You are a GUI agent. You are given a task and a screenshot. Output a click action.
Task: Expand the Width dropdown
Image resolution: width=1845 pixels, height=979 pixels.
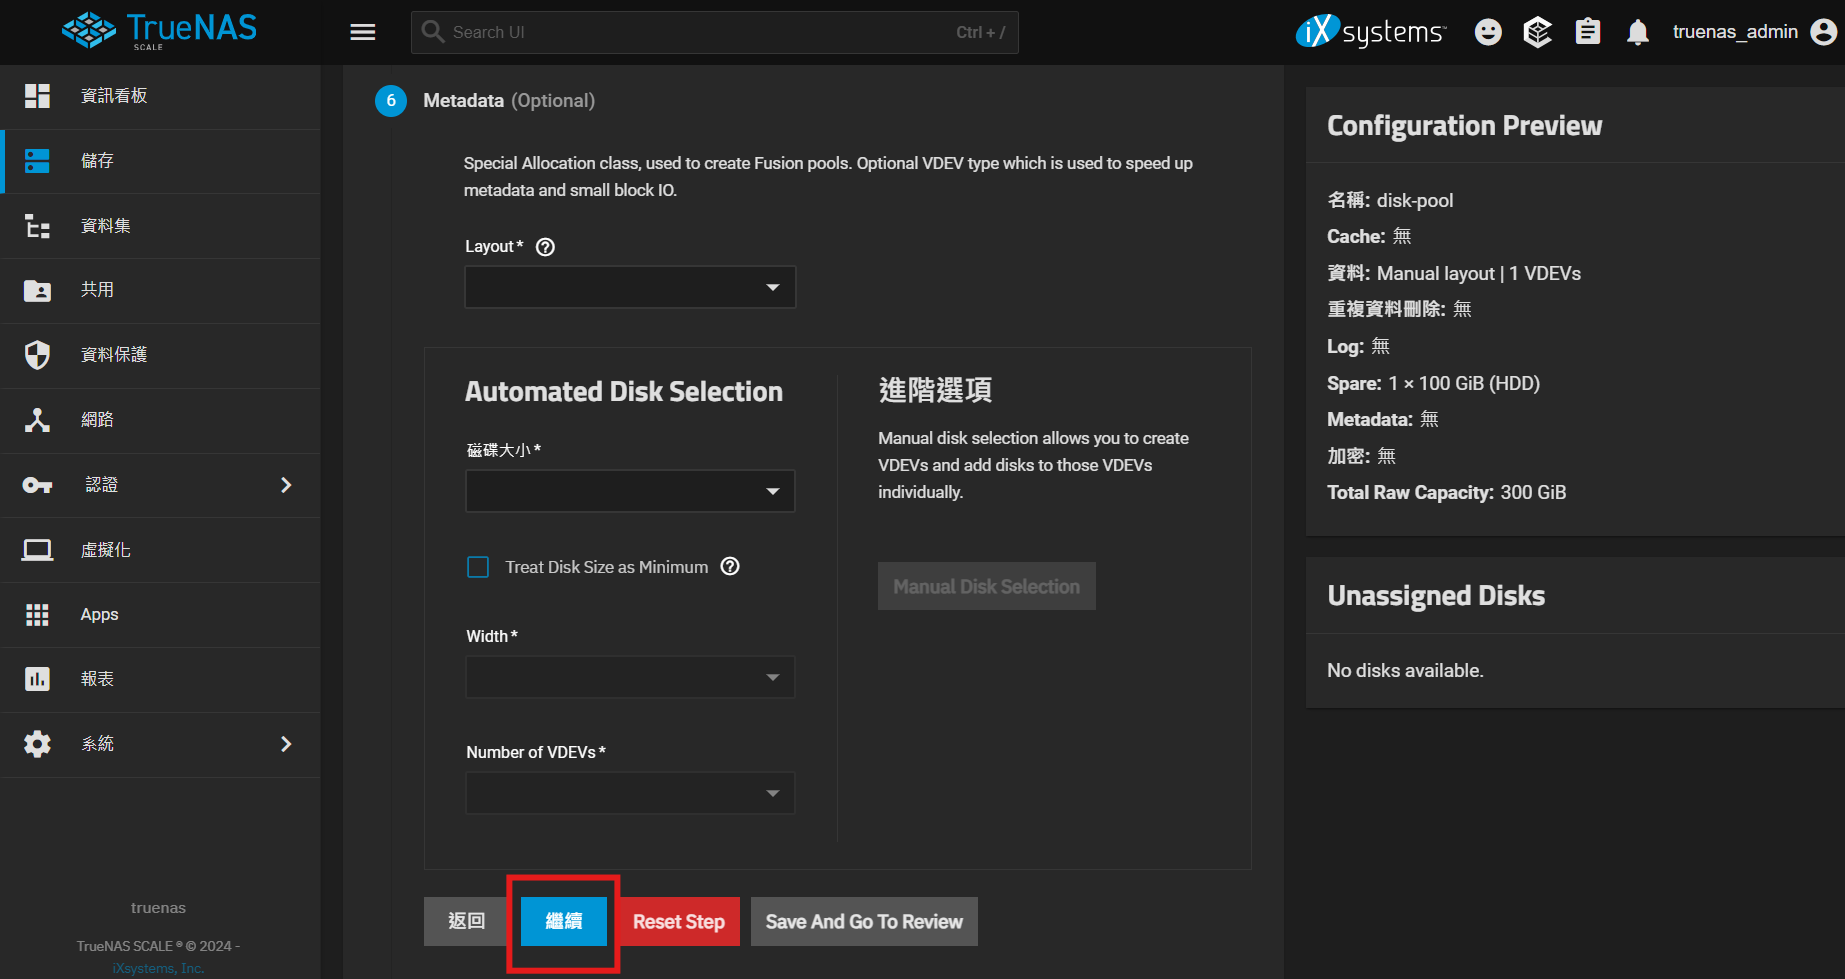click(x=630, y=677)
